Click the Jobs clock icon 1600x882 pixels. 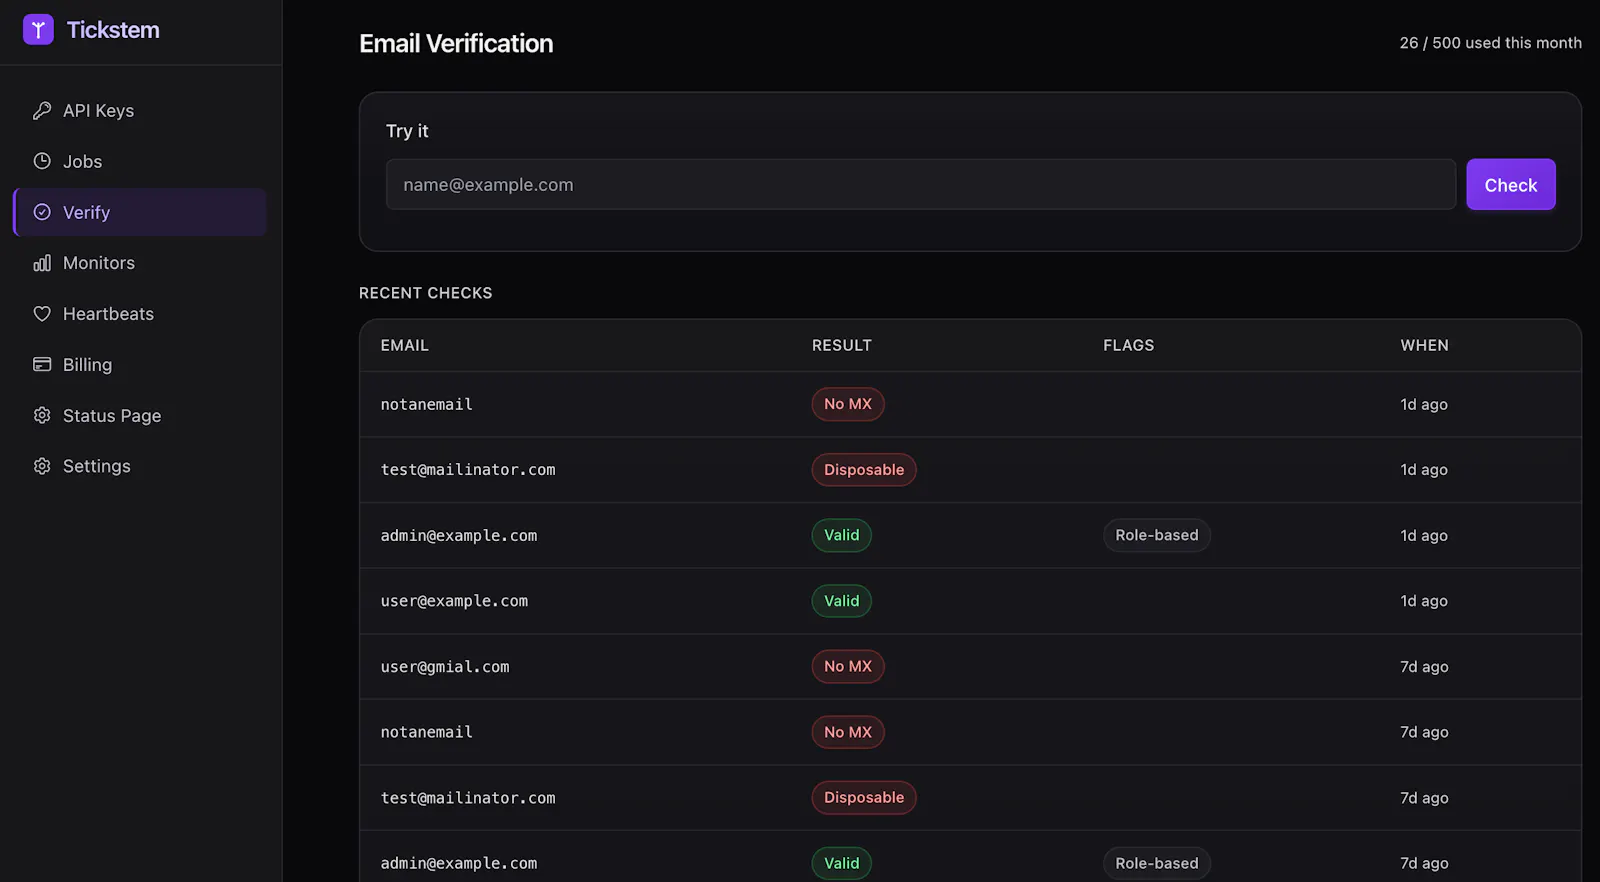tap(42, 161)
